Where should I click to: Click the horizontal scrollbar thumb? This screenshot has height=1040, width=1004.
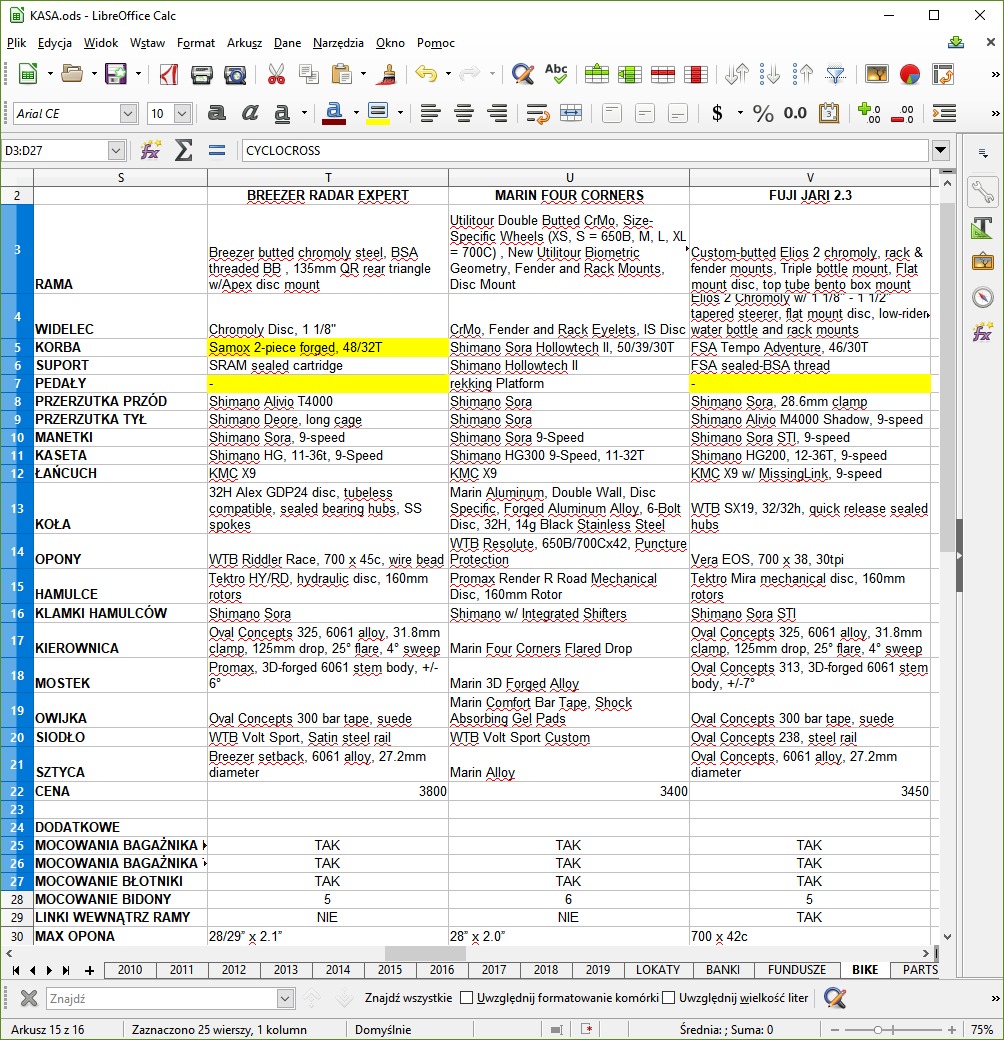[425, 953]
